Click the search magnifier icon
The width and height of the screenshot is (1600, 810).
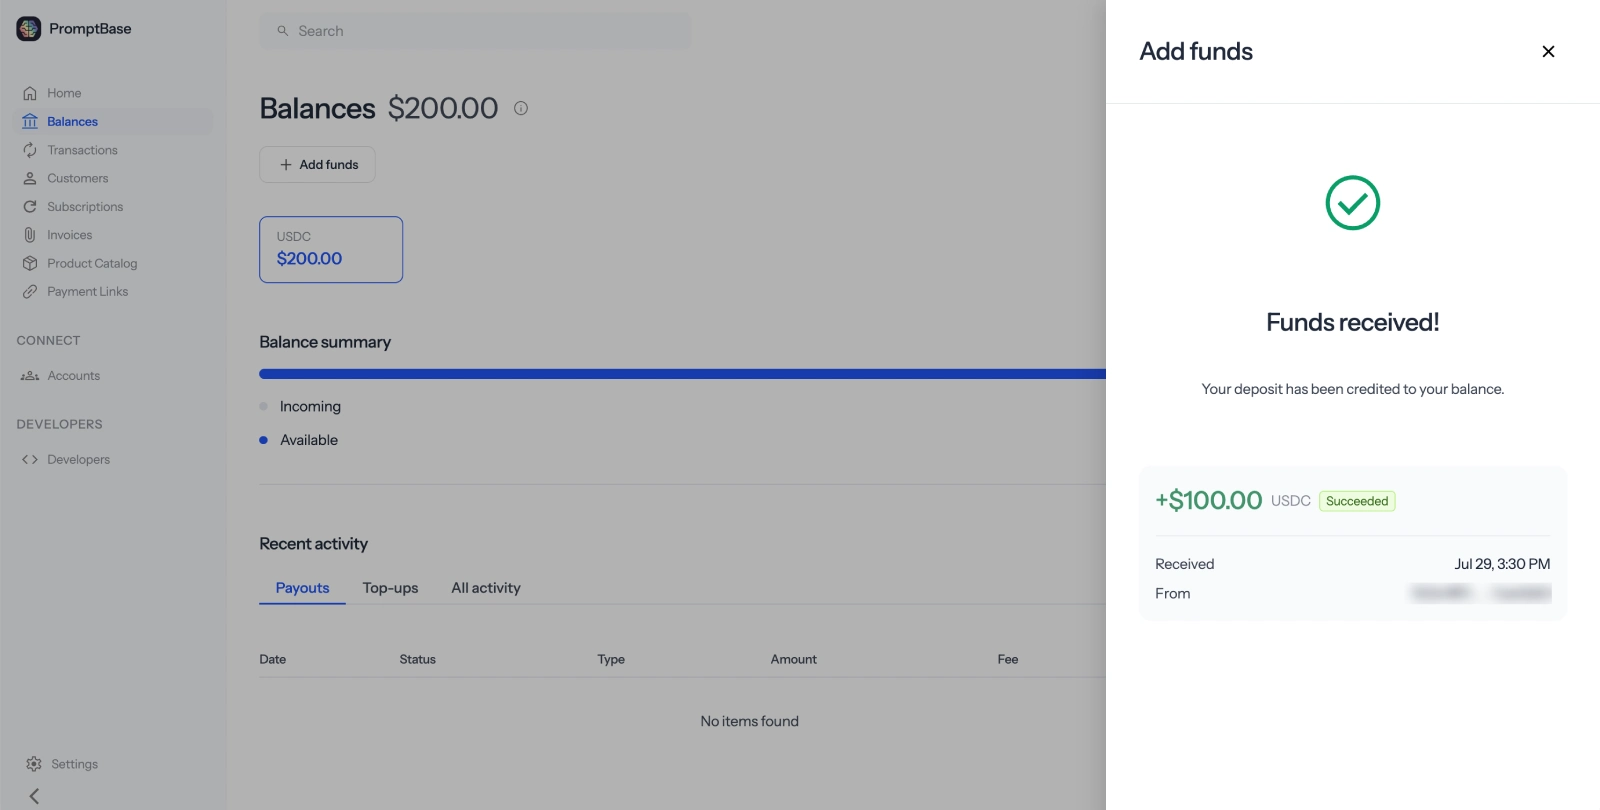283,31
